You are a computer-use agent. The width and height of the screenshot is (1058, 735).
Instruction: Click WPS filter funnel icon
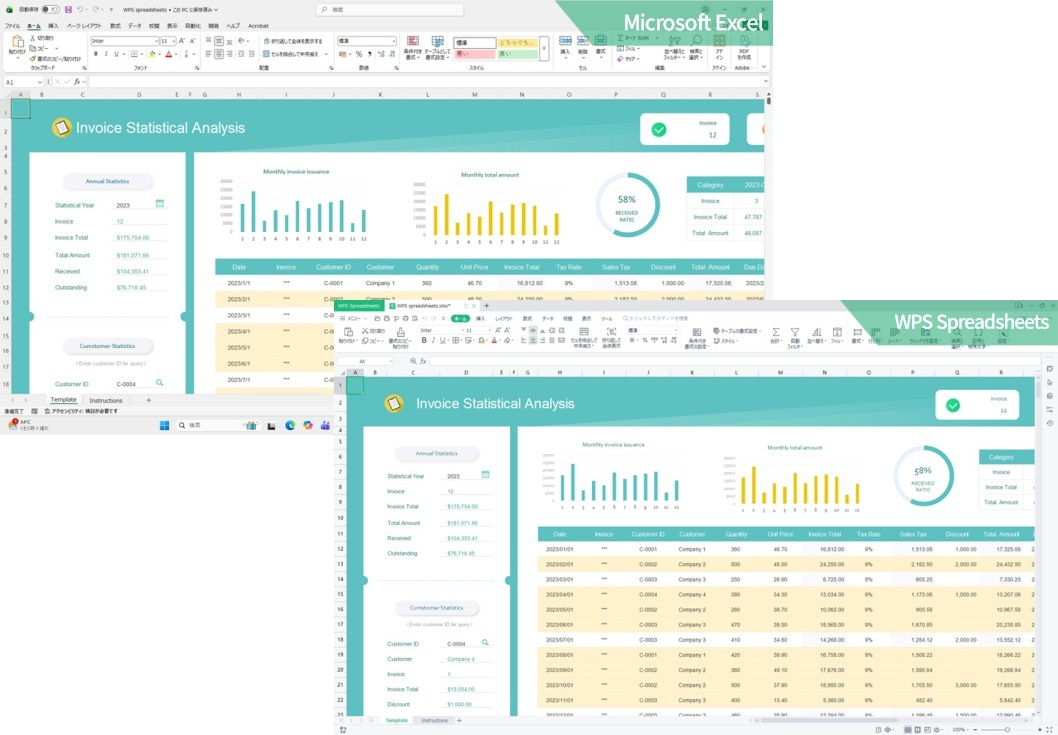(x=795, y=332)
